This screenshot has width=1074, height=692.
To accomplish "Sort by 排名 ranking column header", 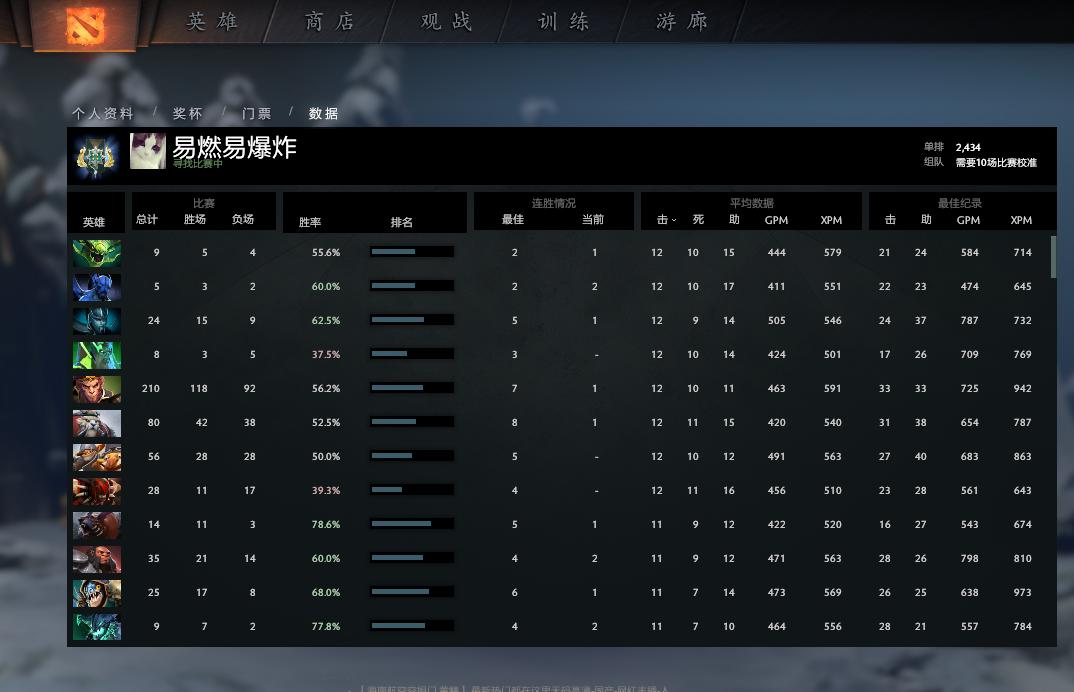I will click(x=401, y=222).
